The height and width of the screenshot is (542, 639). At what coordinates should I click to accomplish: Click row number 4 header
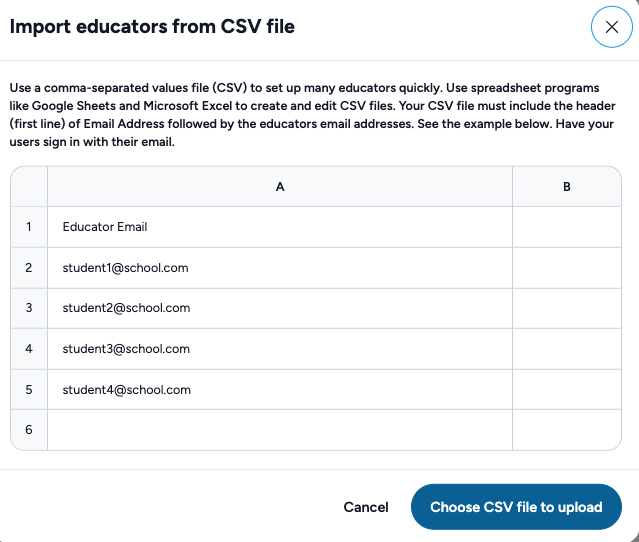tap(29, 349)
